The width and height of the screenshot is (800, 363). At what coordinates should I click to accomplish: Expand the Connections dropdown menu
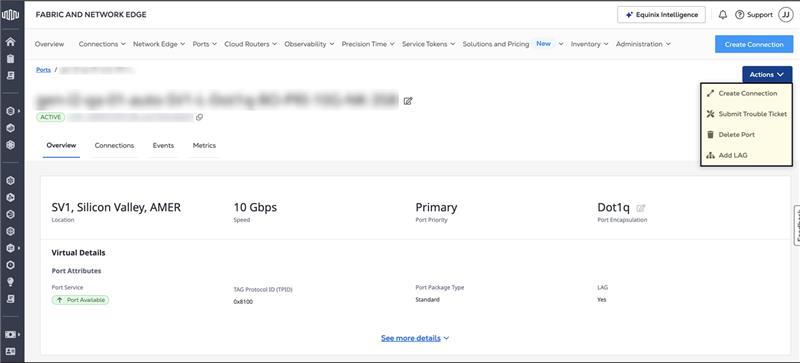[102, 44]
